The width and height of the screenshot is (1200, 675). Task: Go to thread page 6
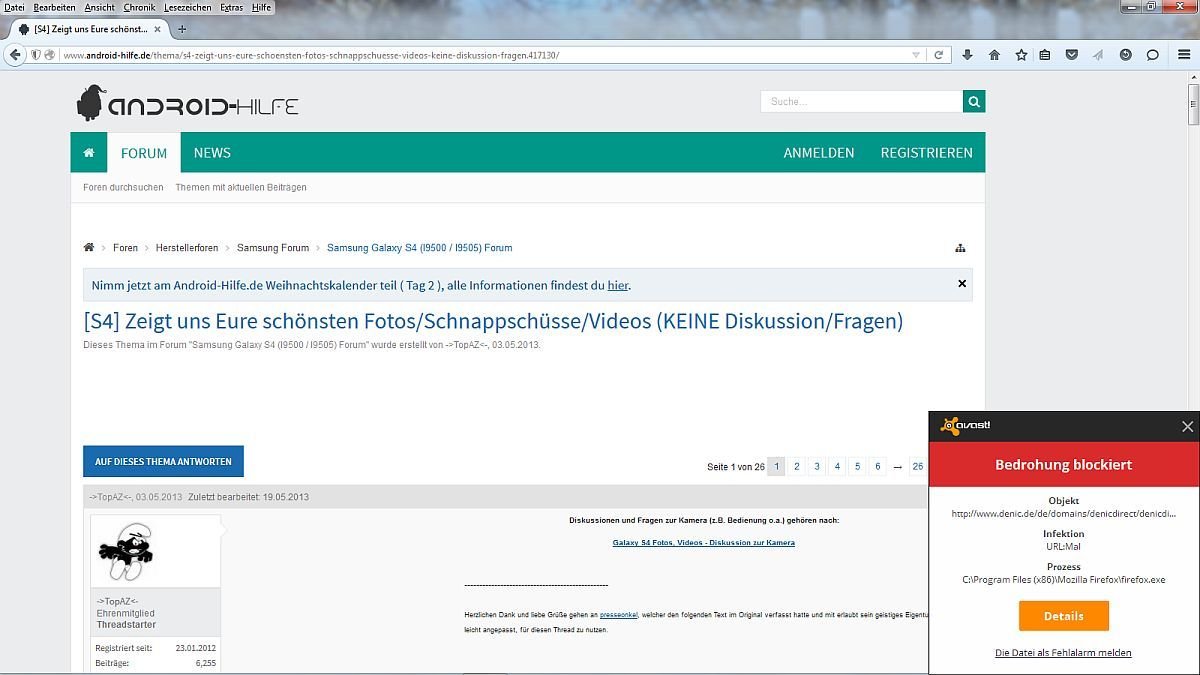(877, 466)
